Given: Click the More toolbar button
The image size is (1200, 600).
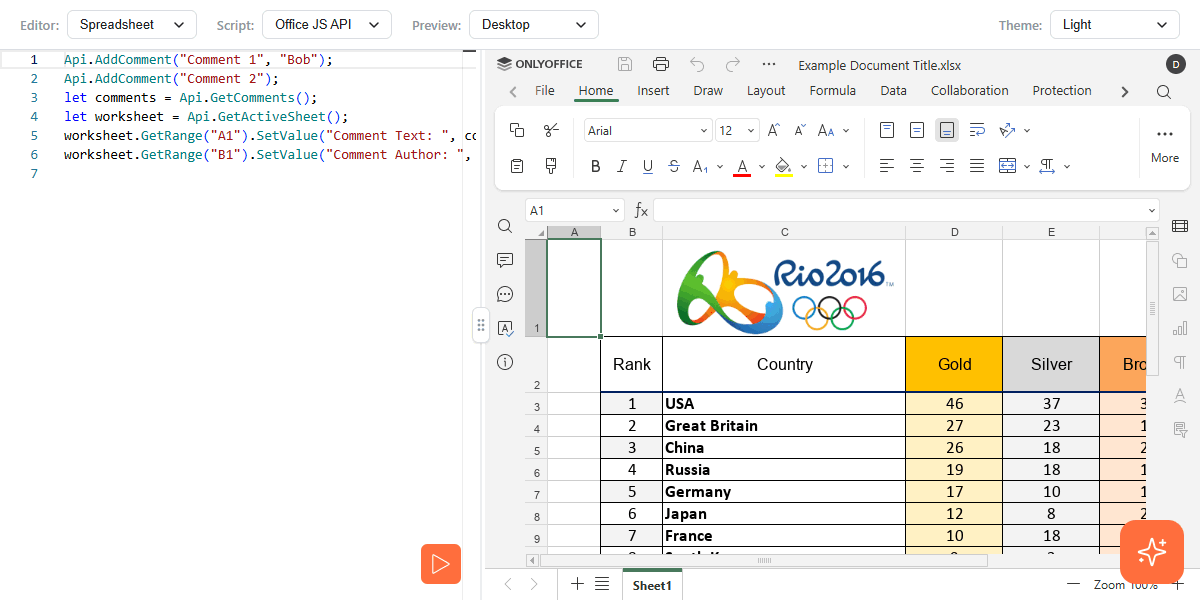Looking at the screenshot, I should point(1164,144).
